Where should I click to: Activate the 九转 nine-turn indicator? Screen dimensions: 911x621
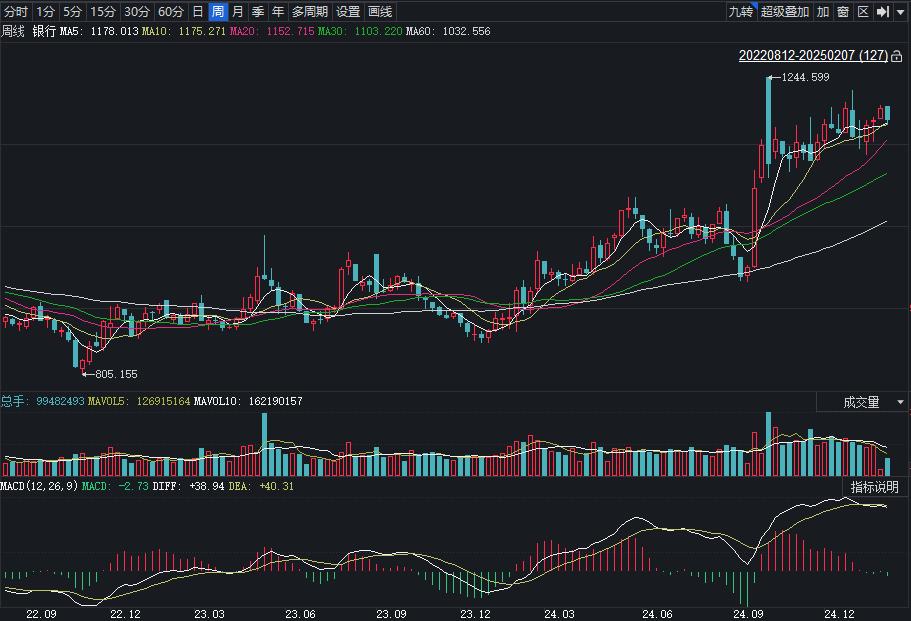(x=744, y=12)
